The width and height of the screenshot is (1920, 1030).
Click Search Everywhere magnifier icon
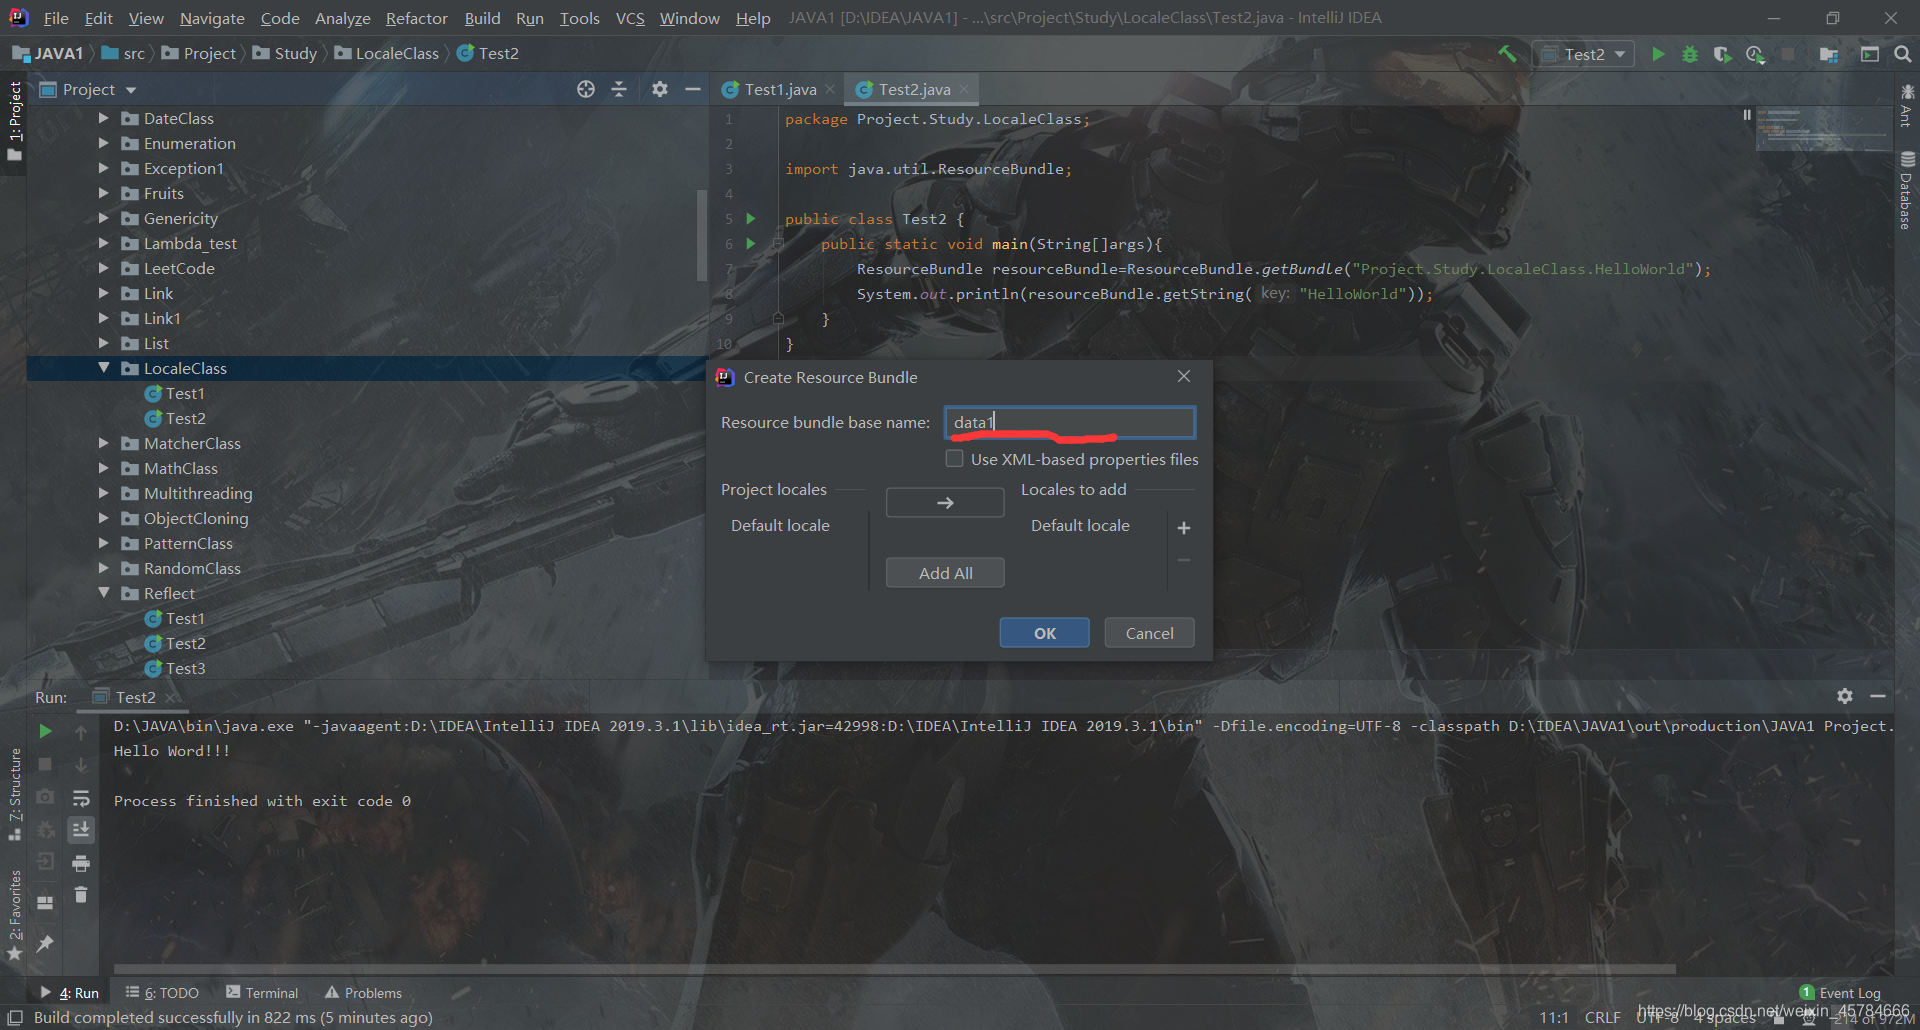1903,54
